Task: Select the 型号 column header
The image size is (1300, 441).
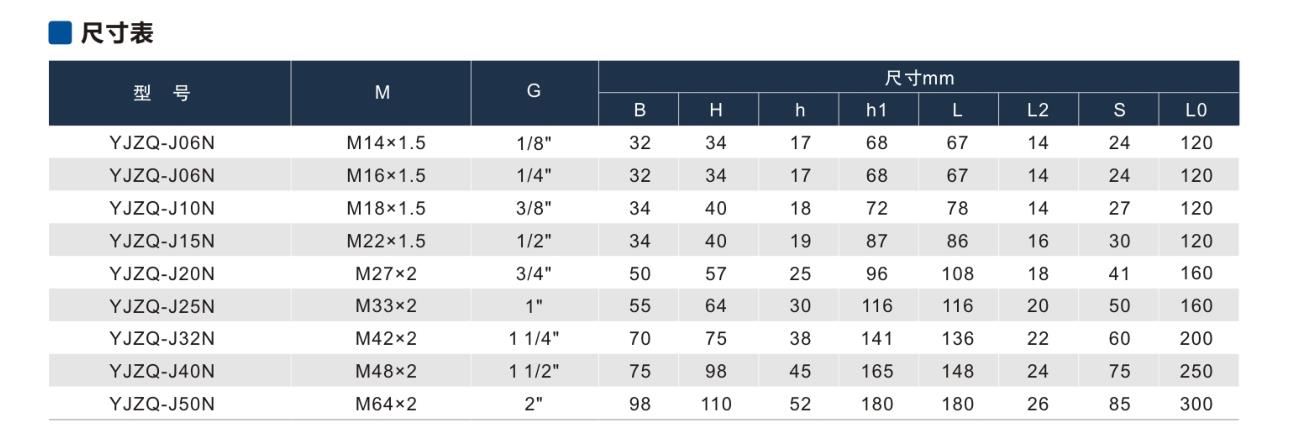Action: pos(161,93)
